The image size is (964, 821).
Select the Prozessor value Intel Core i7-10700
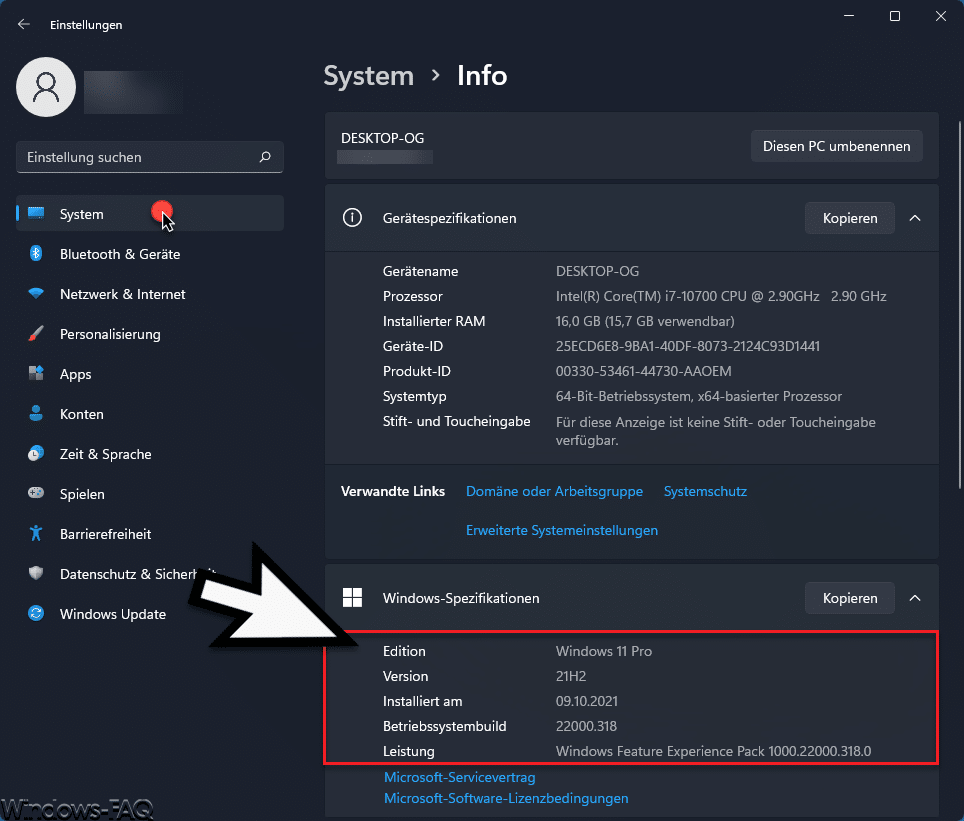(x=721, y=296)
